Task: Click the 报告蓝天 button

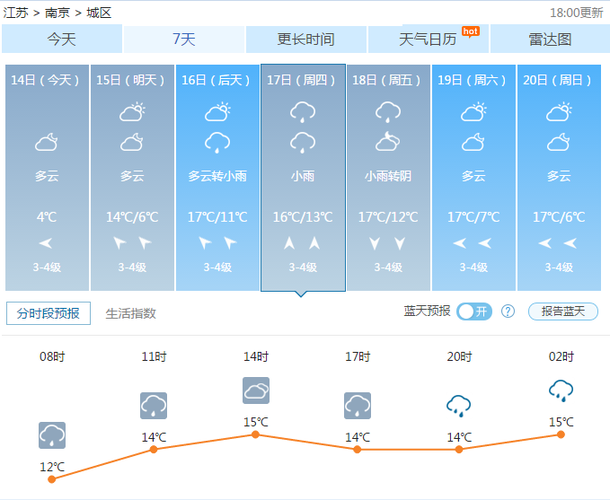Action: point(563,311)
